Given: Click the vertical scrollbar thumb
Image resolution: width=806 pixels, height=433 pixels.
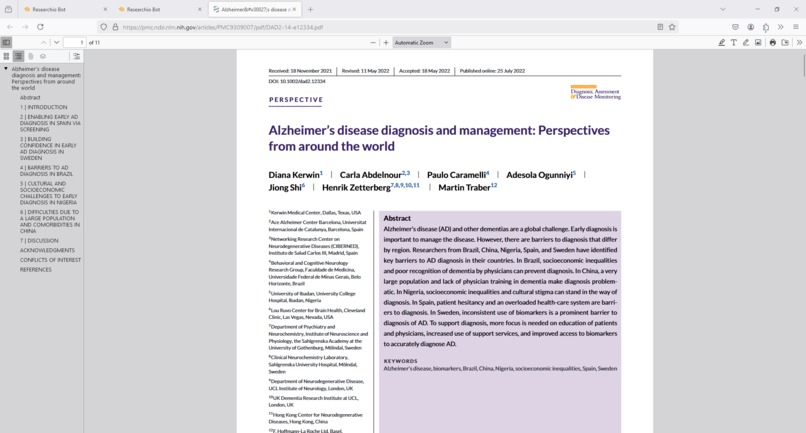Looking at the screenshot, I should tap(804, 65).
